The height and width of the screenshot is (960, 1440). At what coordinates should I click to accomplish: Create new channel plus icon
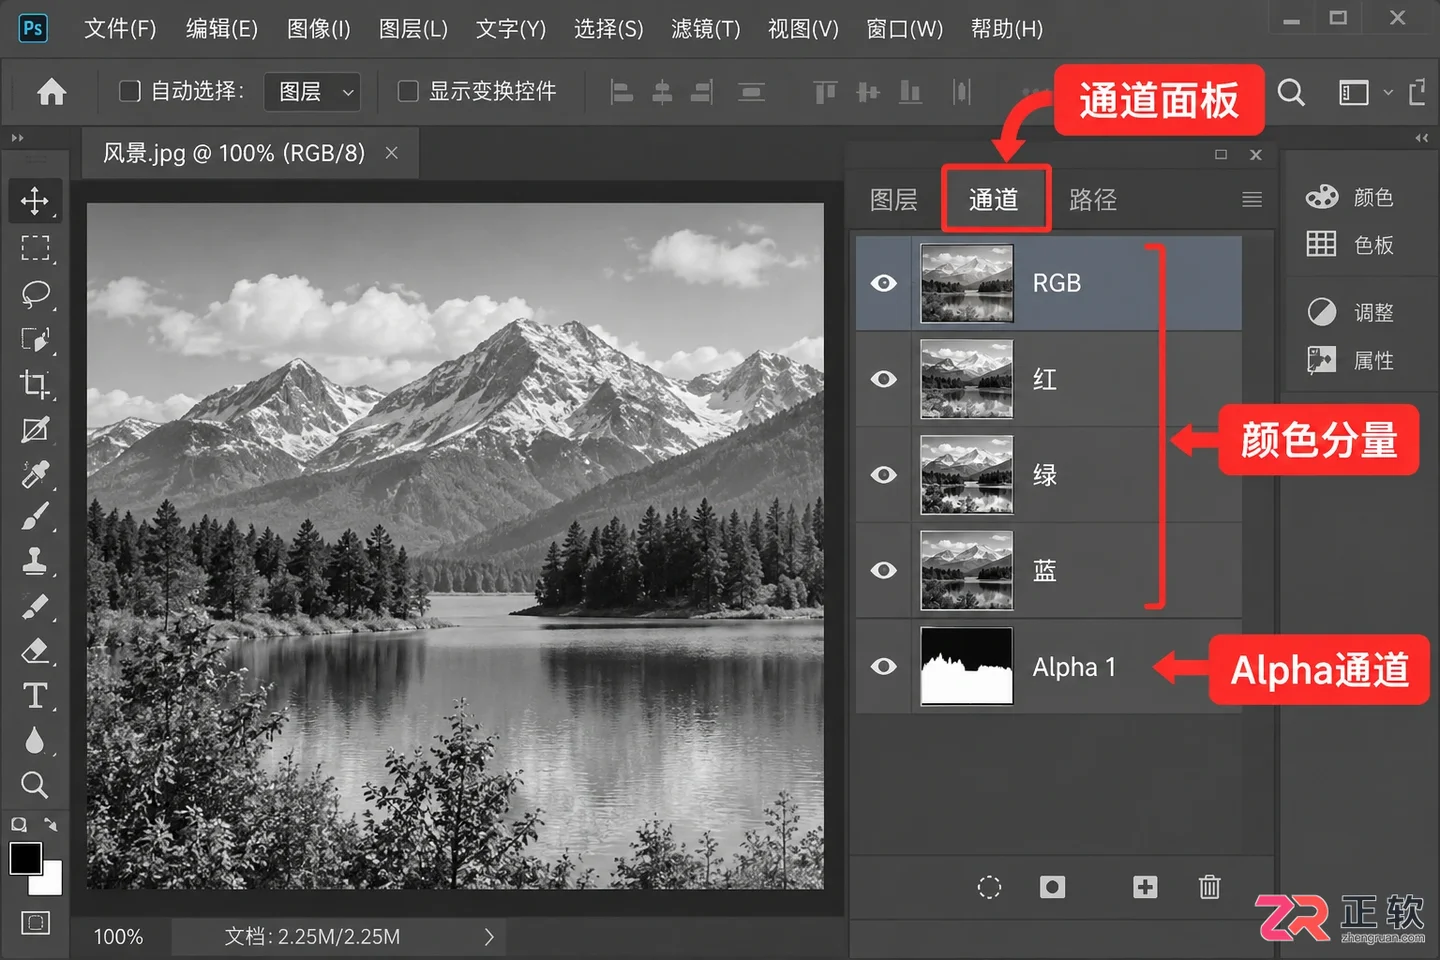coord(1145,887)
